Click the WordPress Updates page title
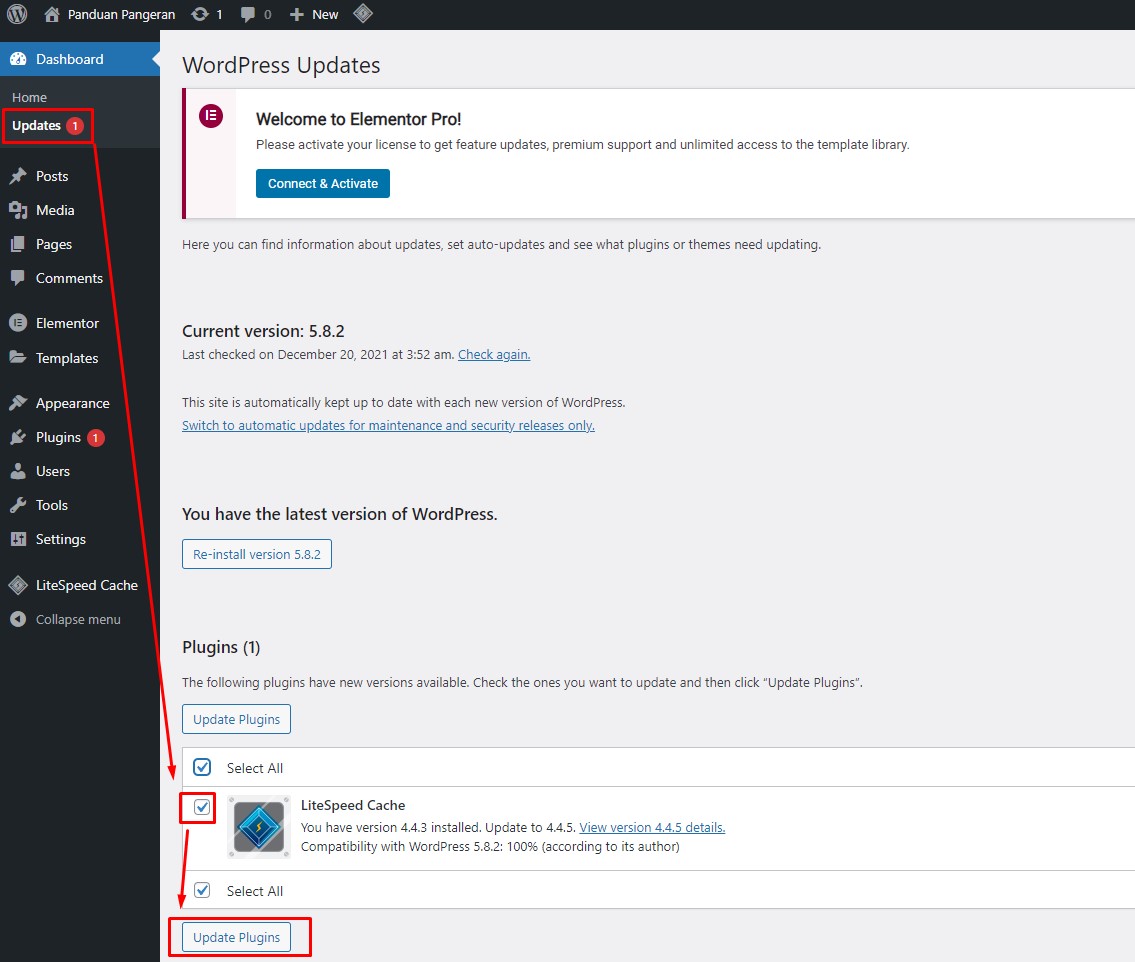 282,65
